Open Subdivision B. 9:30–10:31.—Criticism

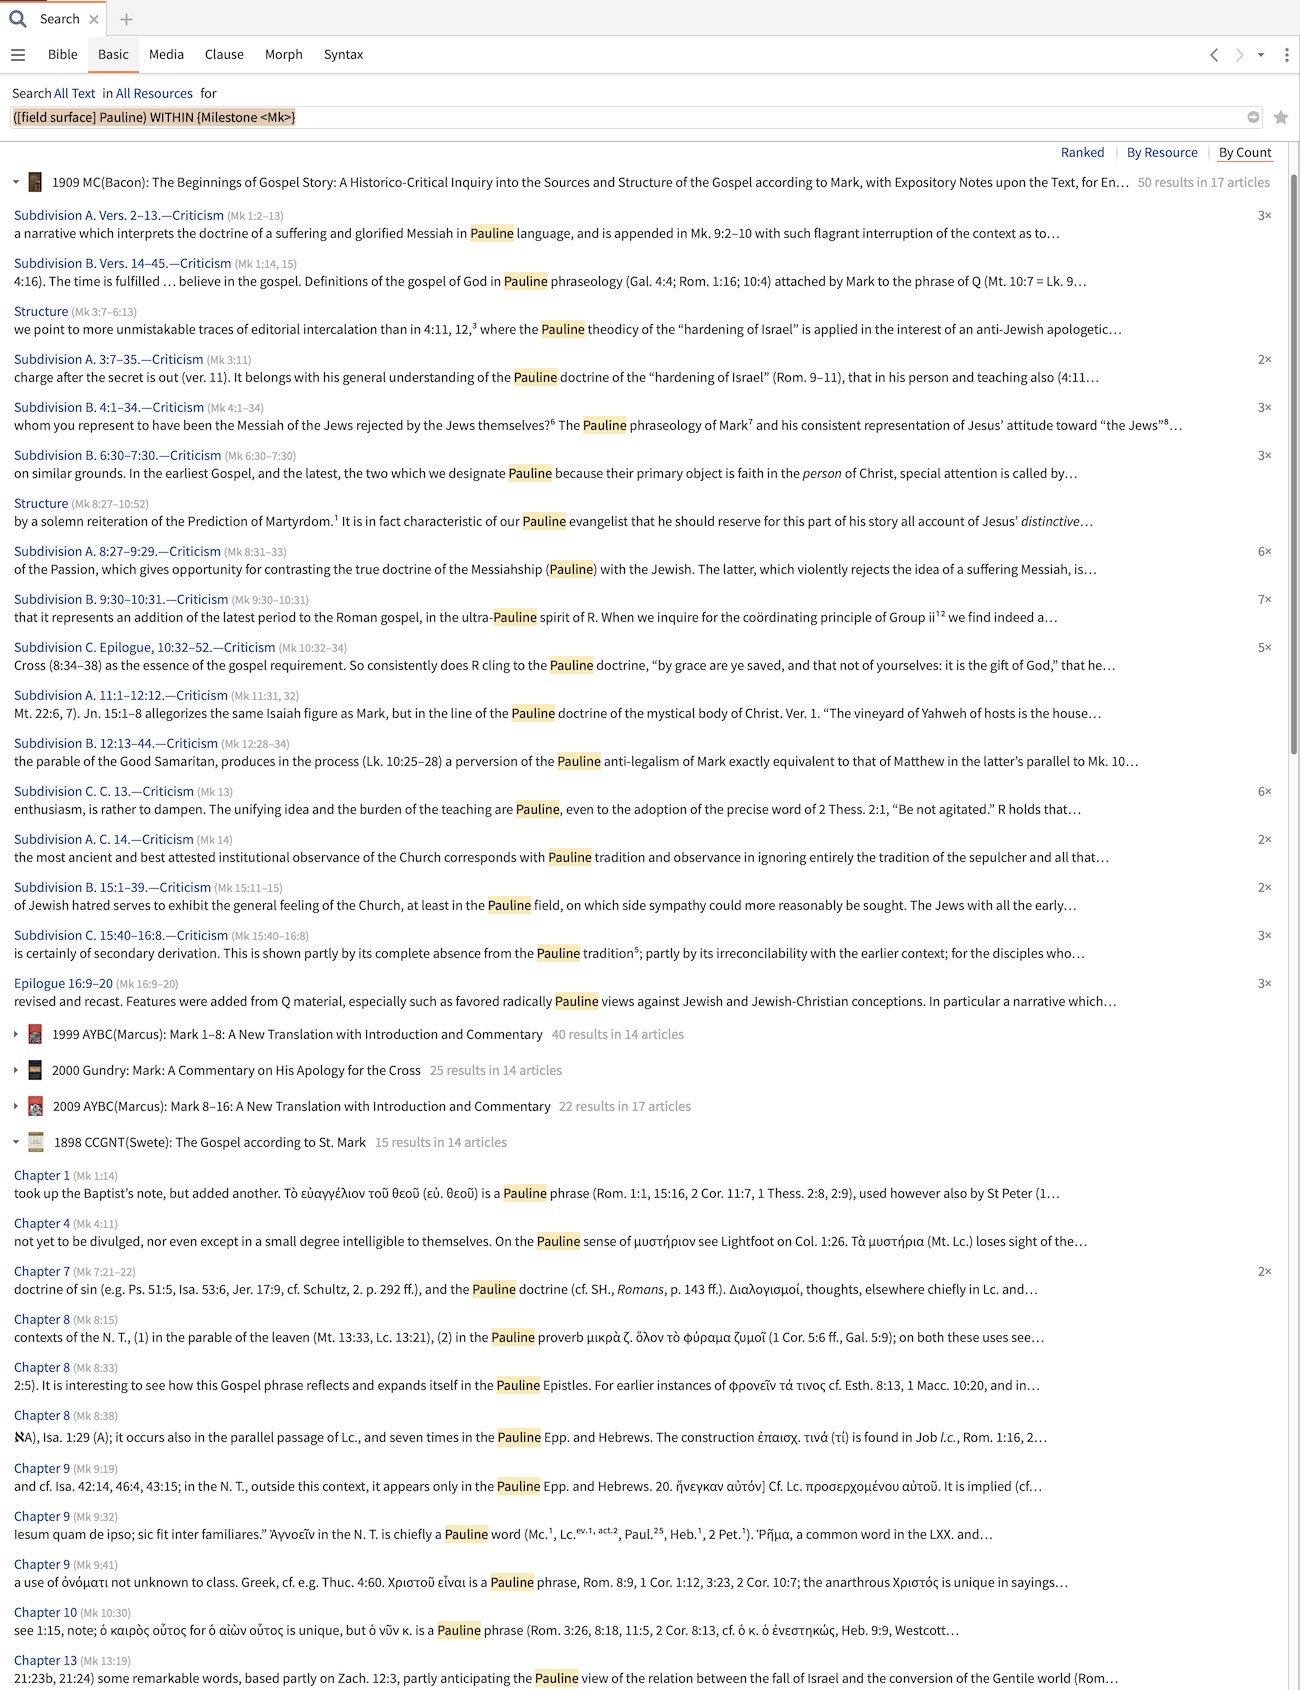click(x=121, y=599)
